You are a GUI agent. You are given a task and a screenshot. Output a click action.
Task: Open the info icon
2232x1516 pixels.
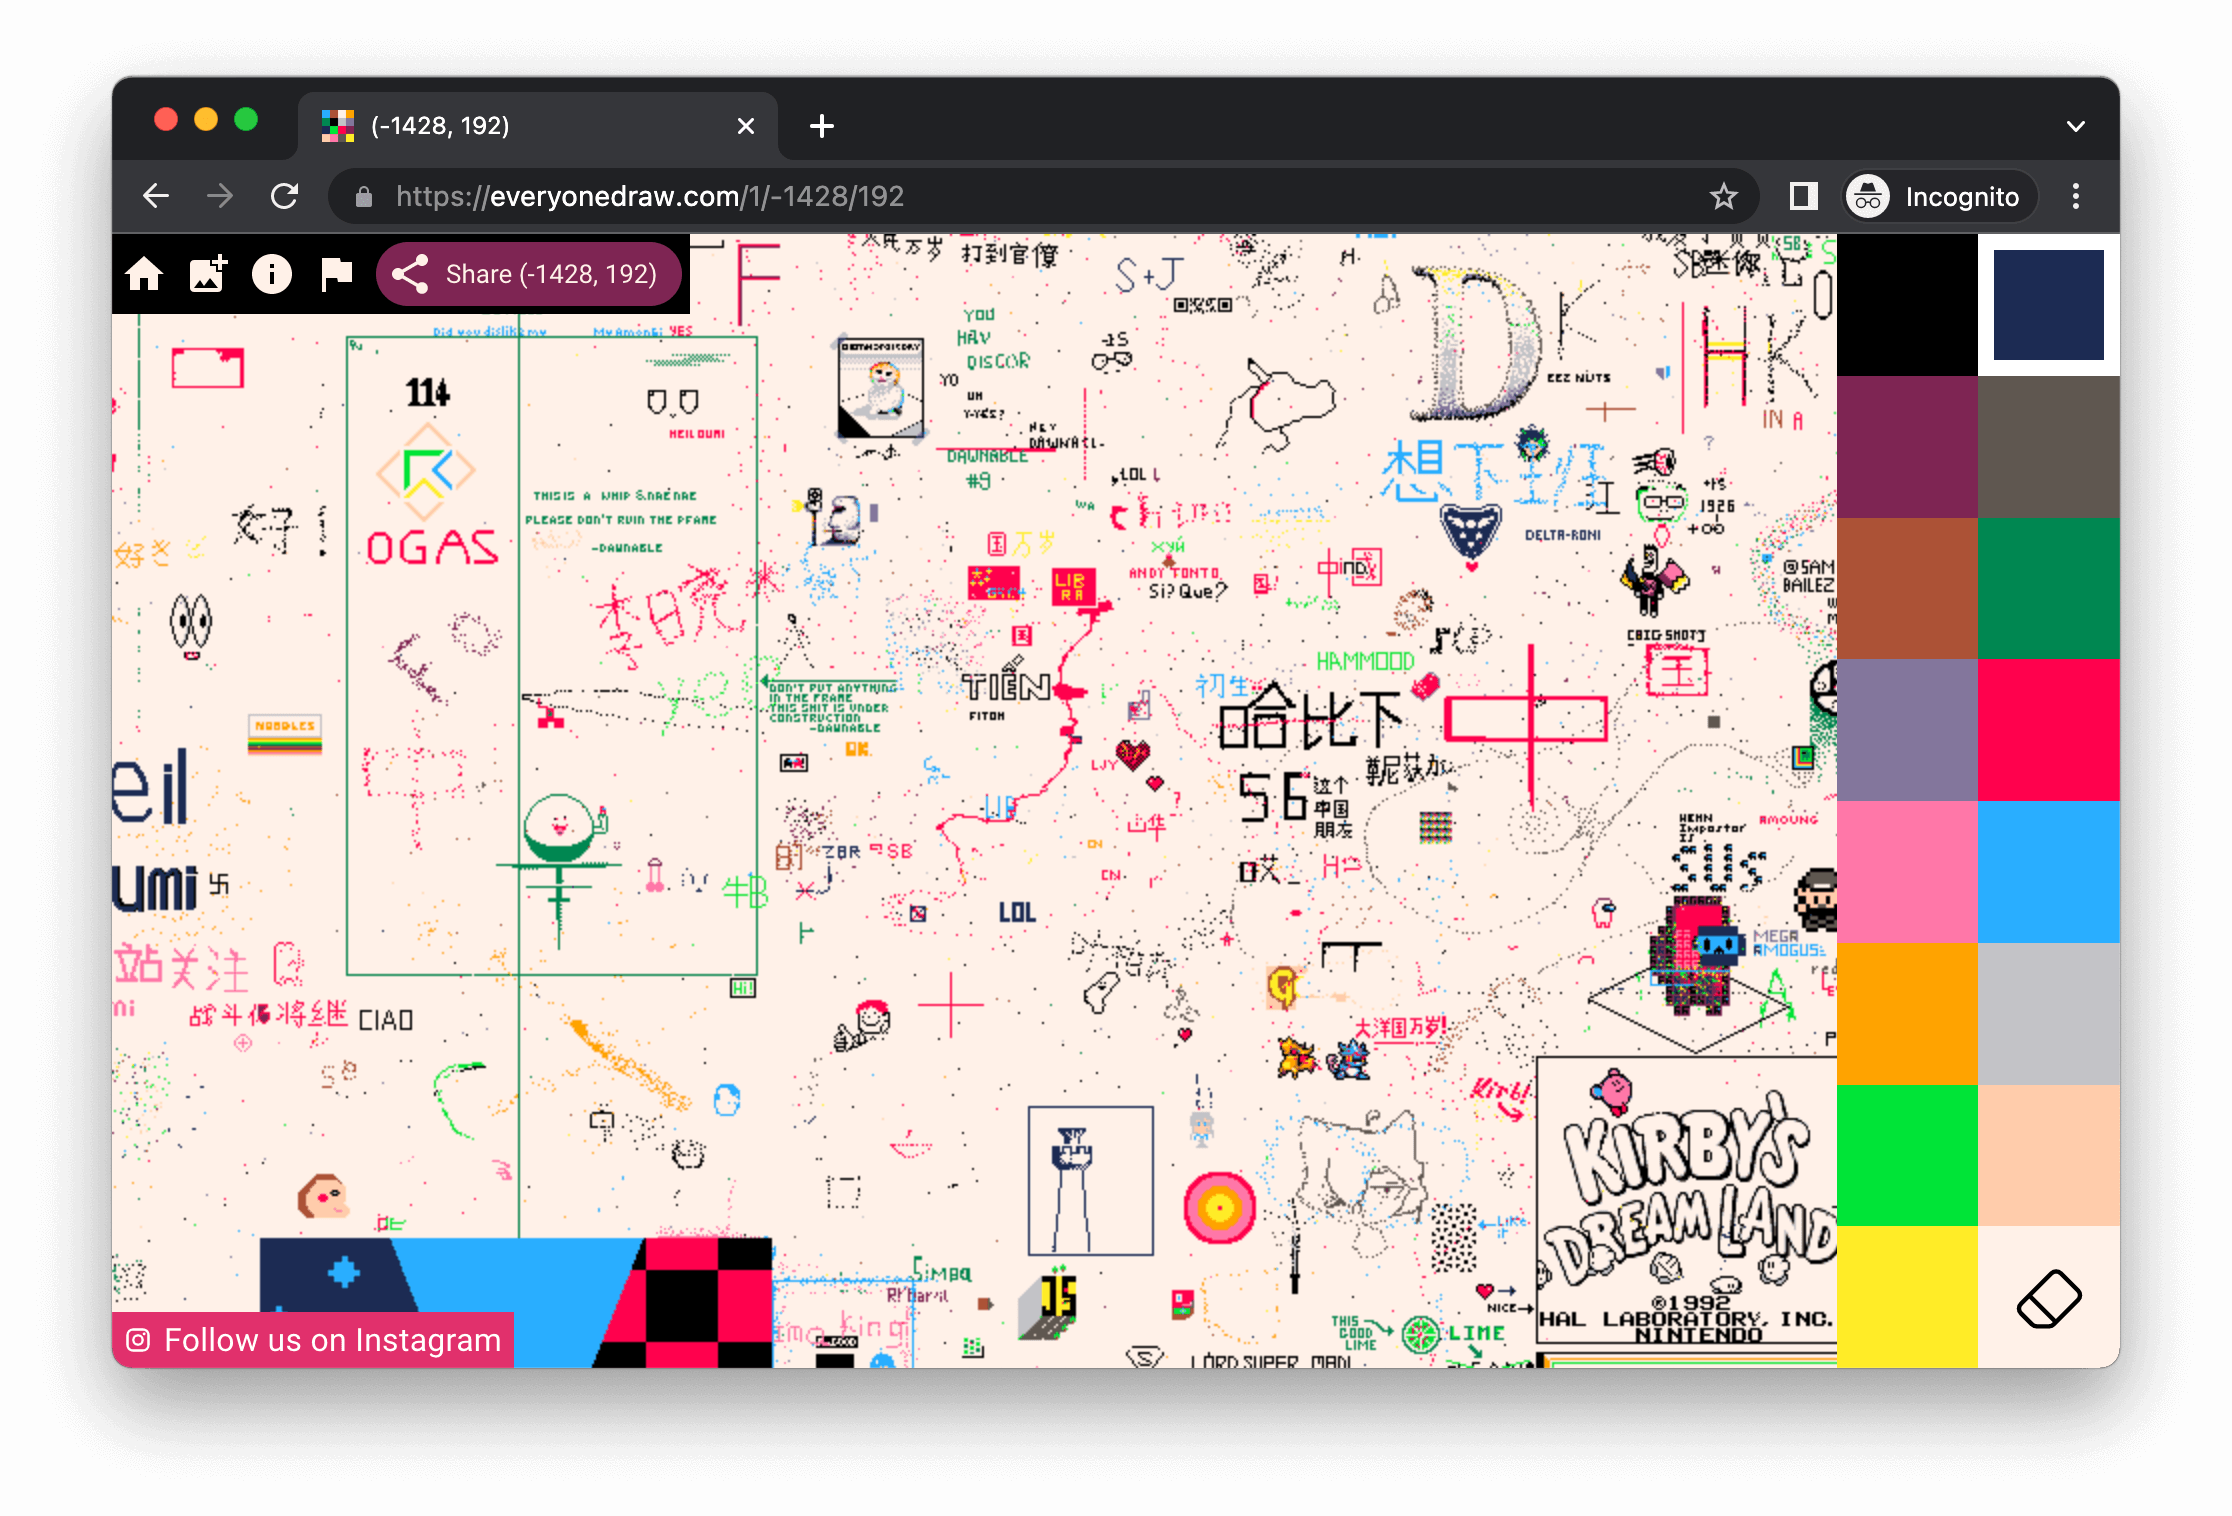click(x=272, y=273)
